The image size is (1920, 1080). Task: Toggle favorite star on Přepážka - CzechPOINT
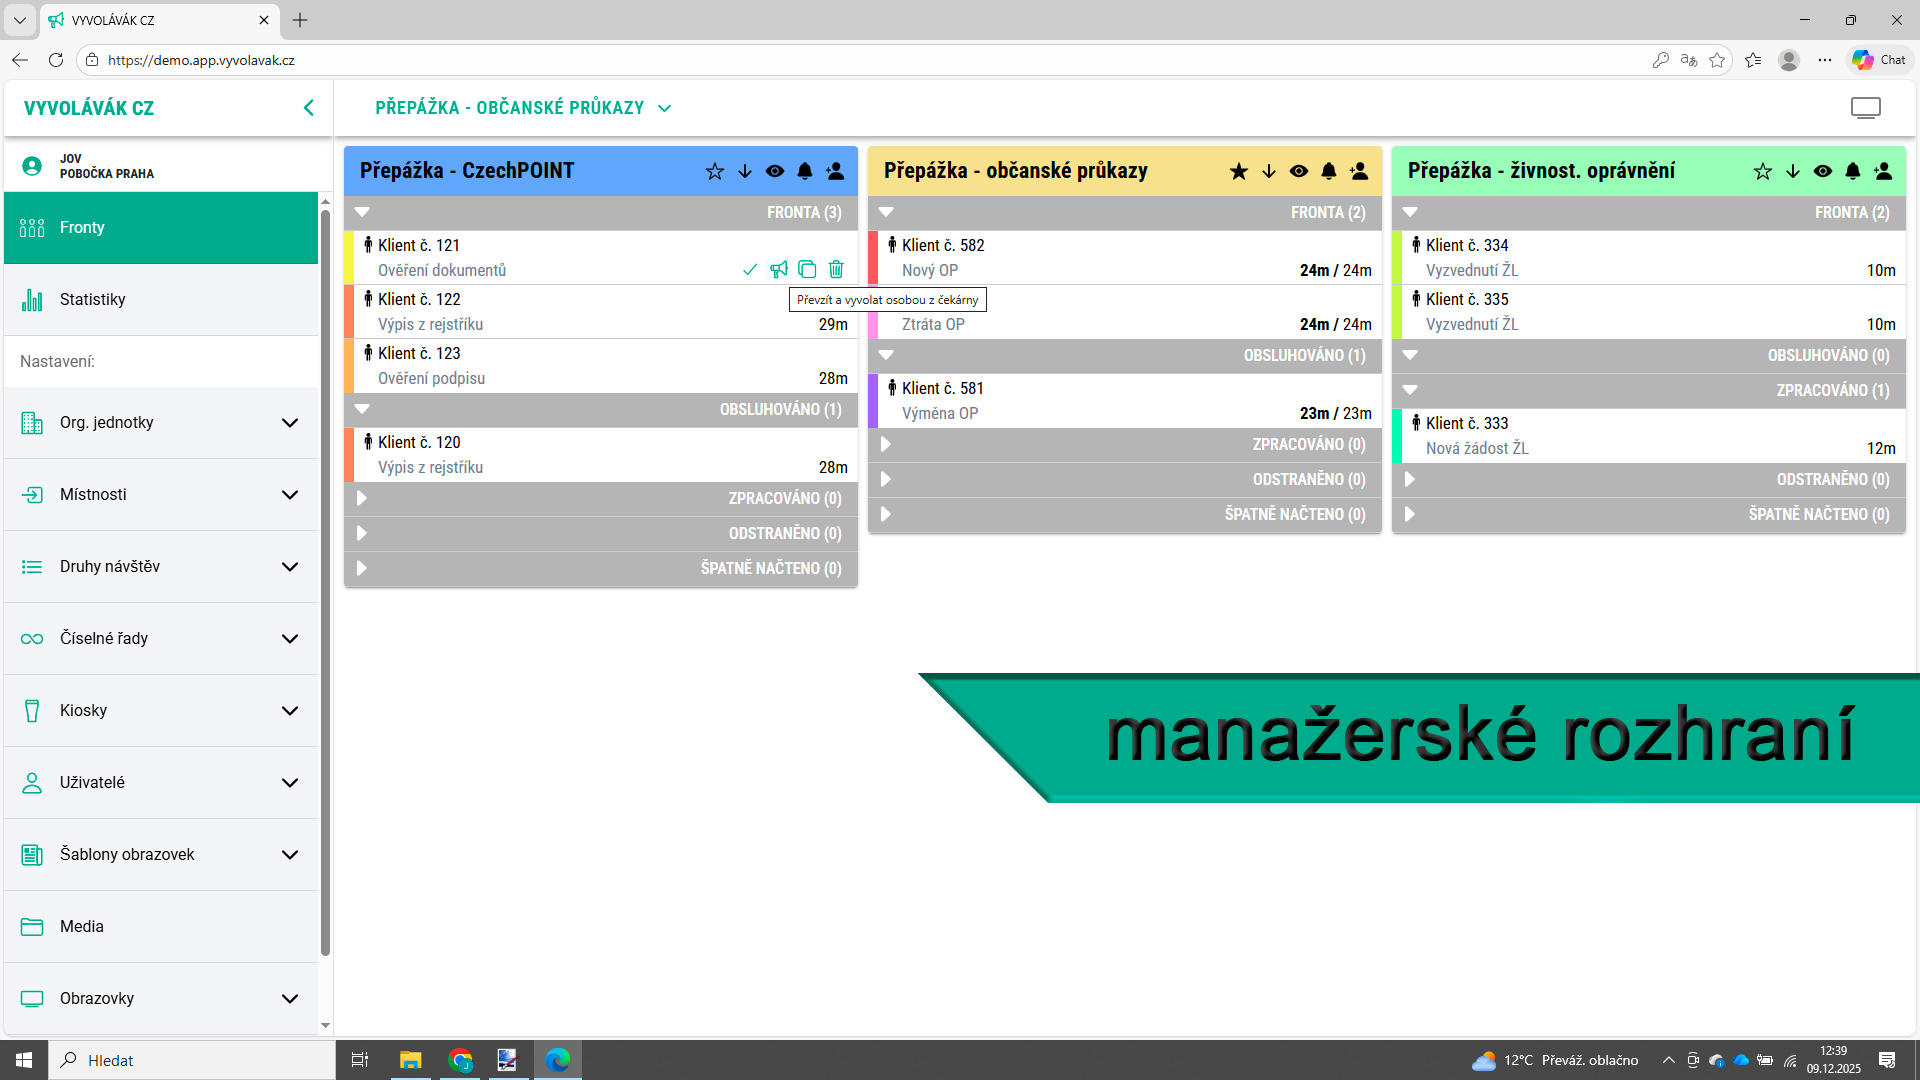coord(714,171)
